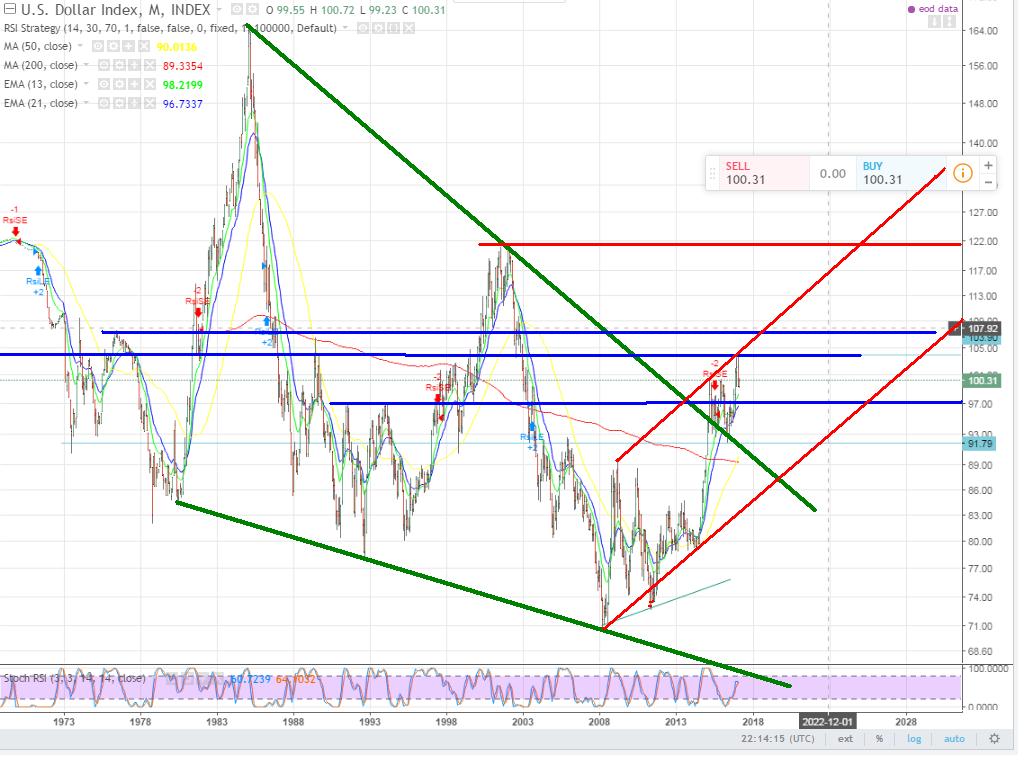Click the 22:14:15 (UTC) timezone clock

point(778,739)
